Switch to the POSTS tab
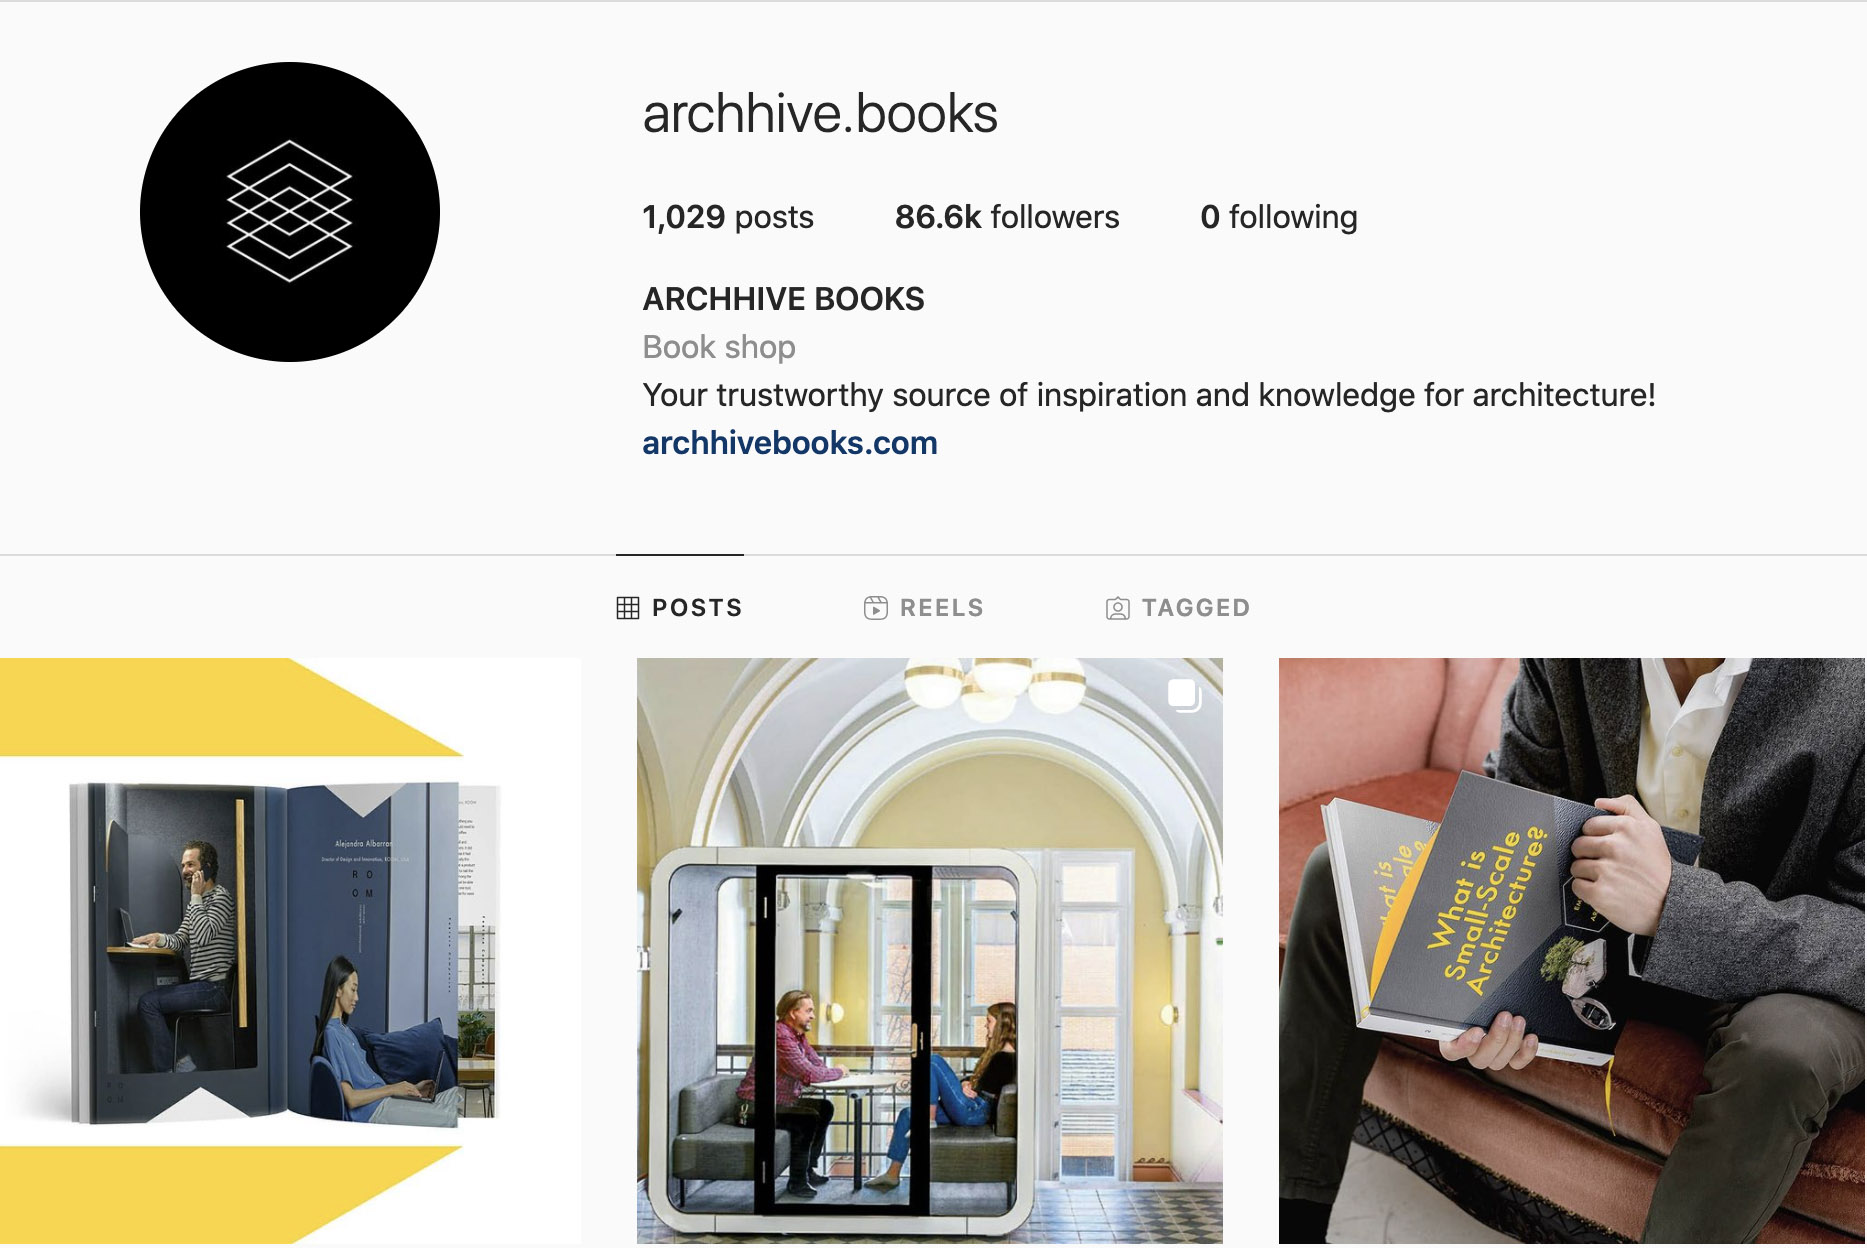 coord(679,608)
